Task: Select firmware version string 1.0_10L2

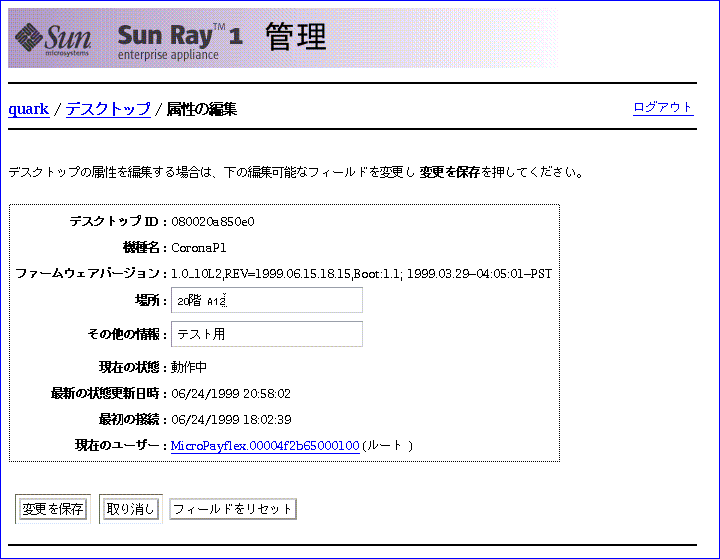Action: (361, 274)
